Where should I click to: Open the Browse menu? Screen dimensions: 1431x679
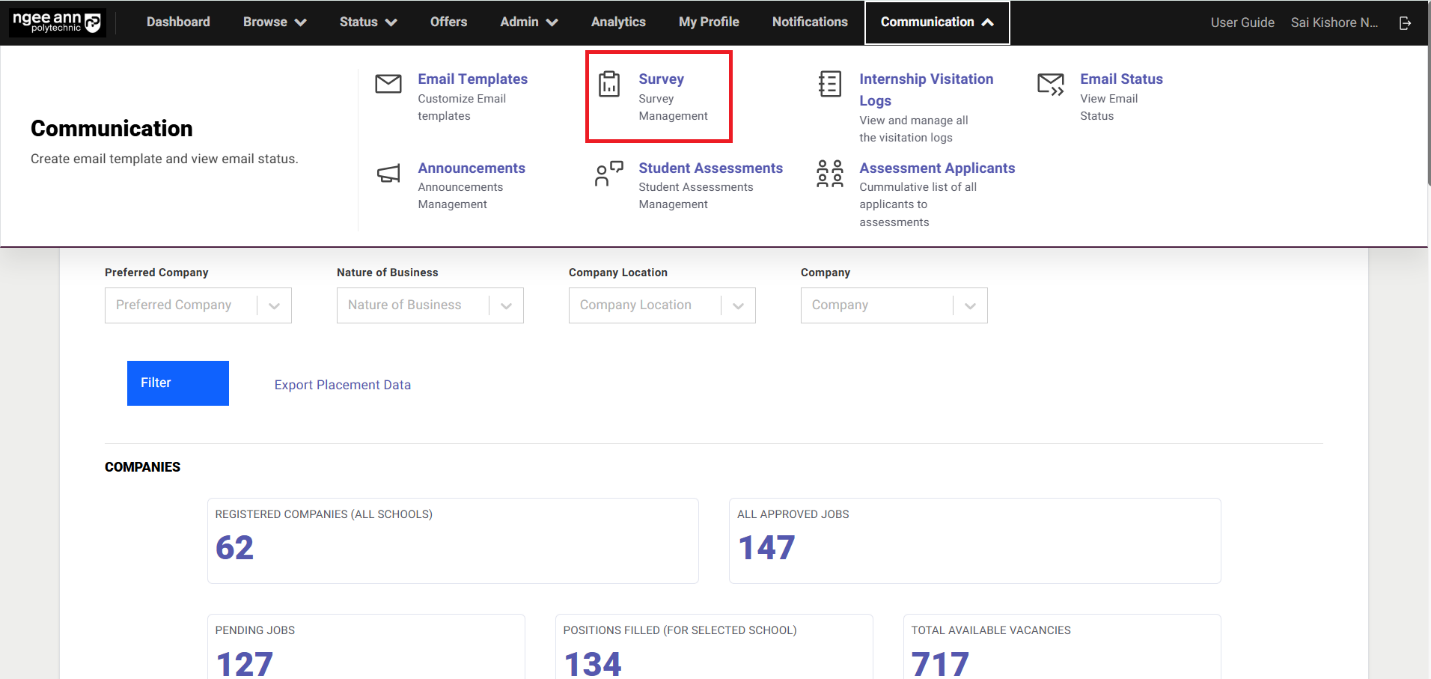coord(274,22)
